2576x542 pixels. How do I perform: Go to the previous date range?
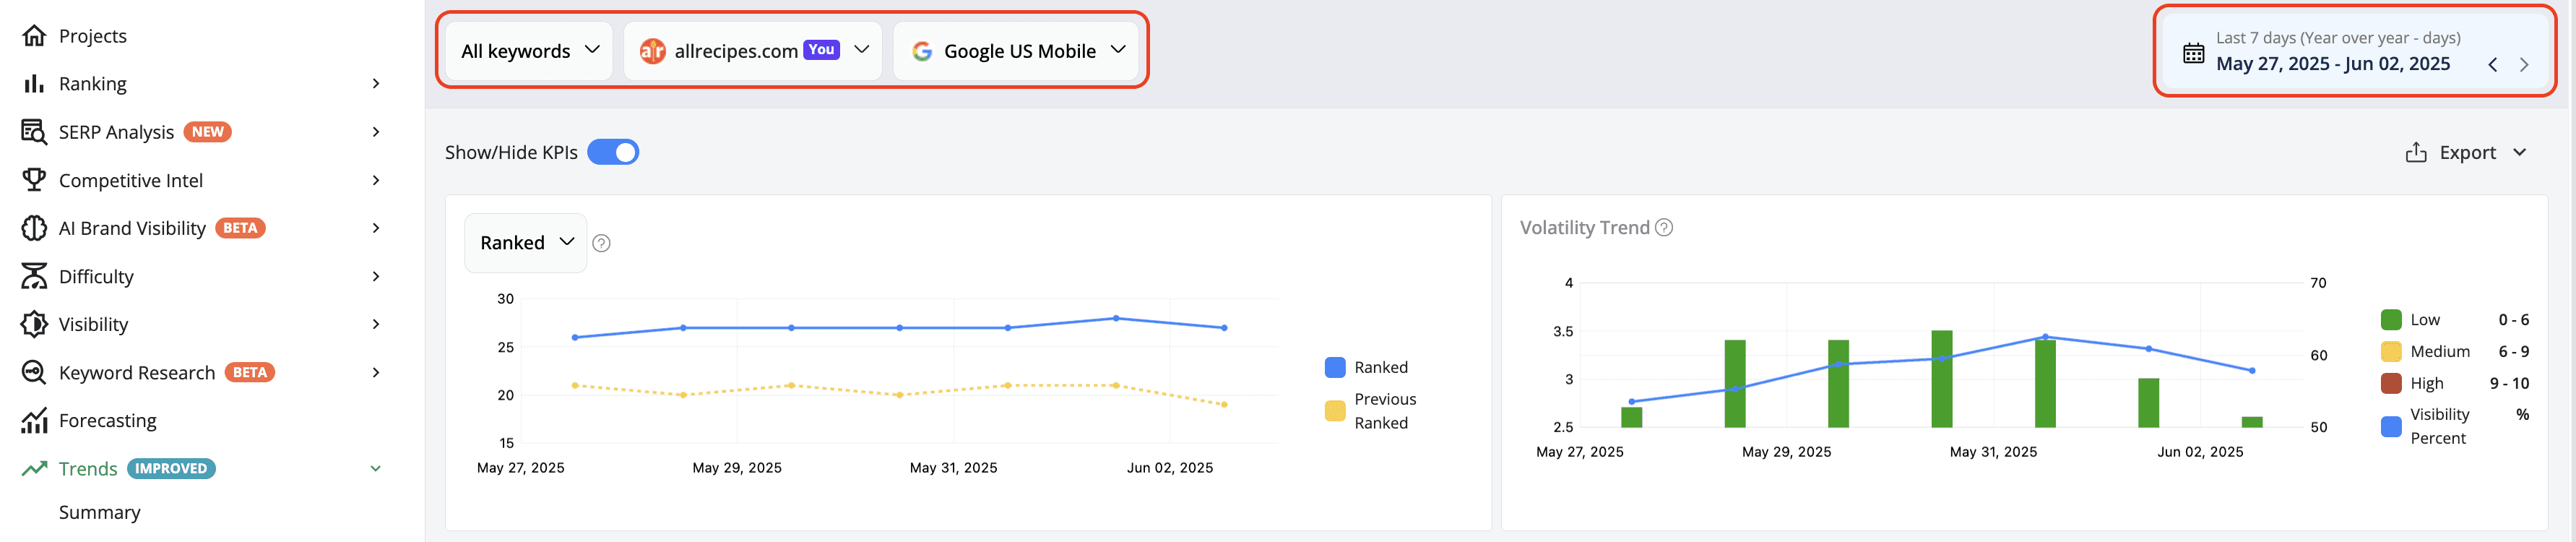pos(2492,65)
